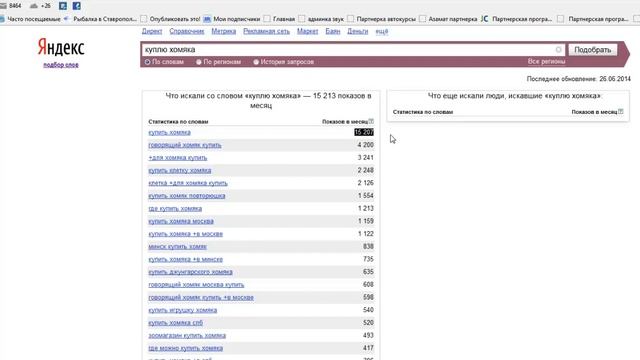Open bookmark админка звук
This screenshot has width=640, height=360.
pos(321,19)
